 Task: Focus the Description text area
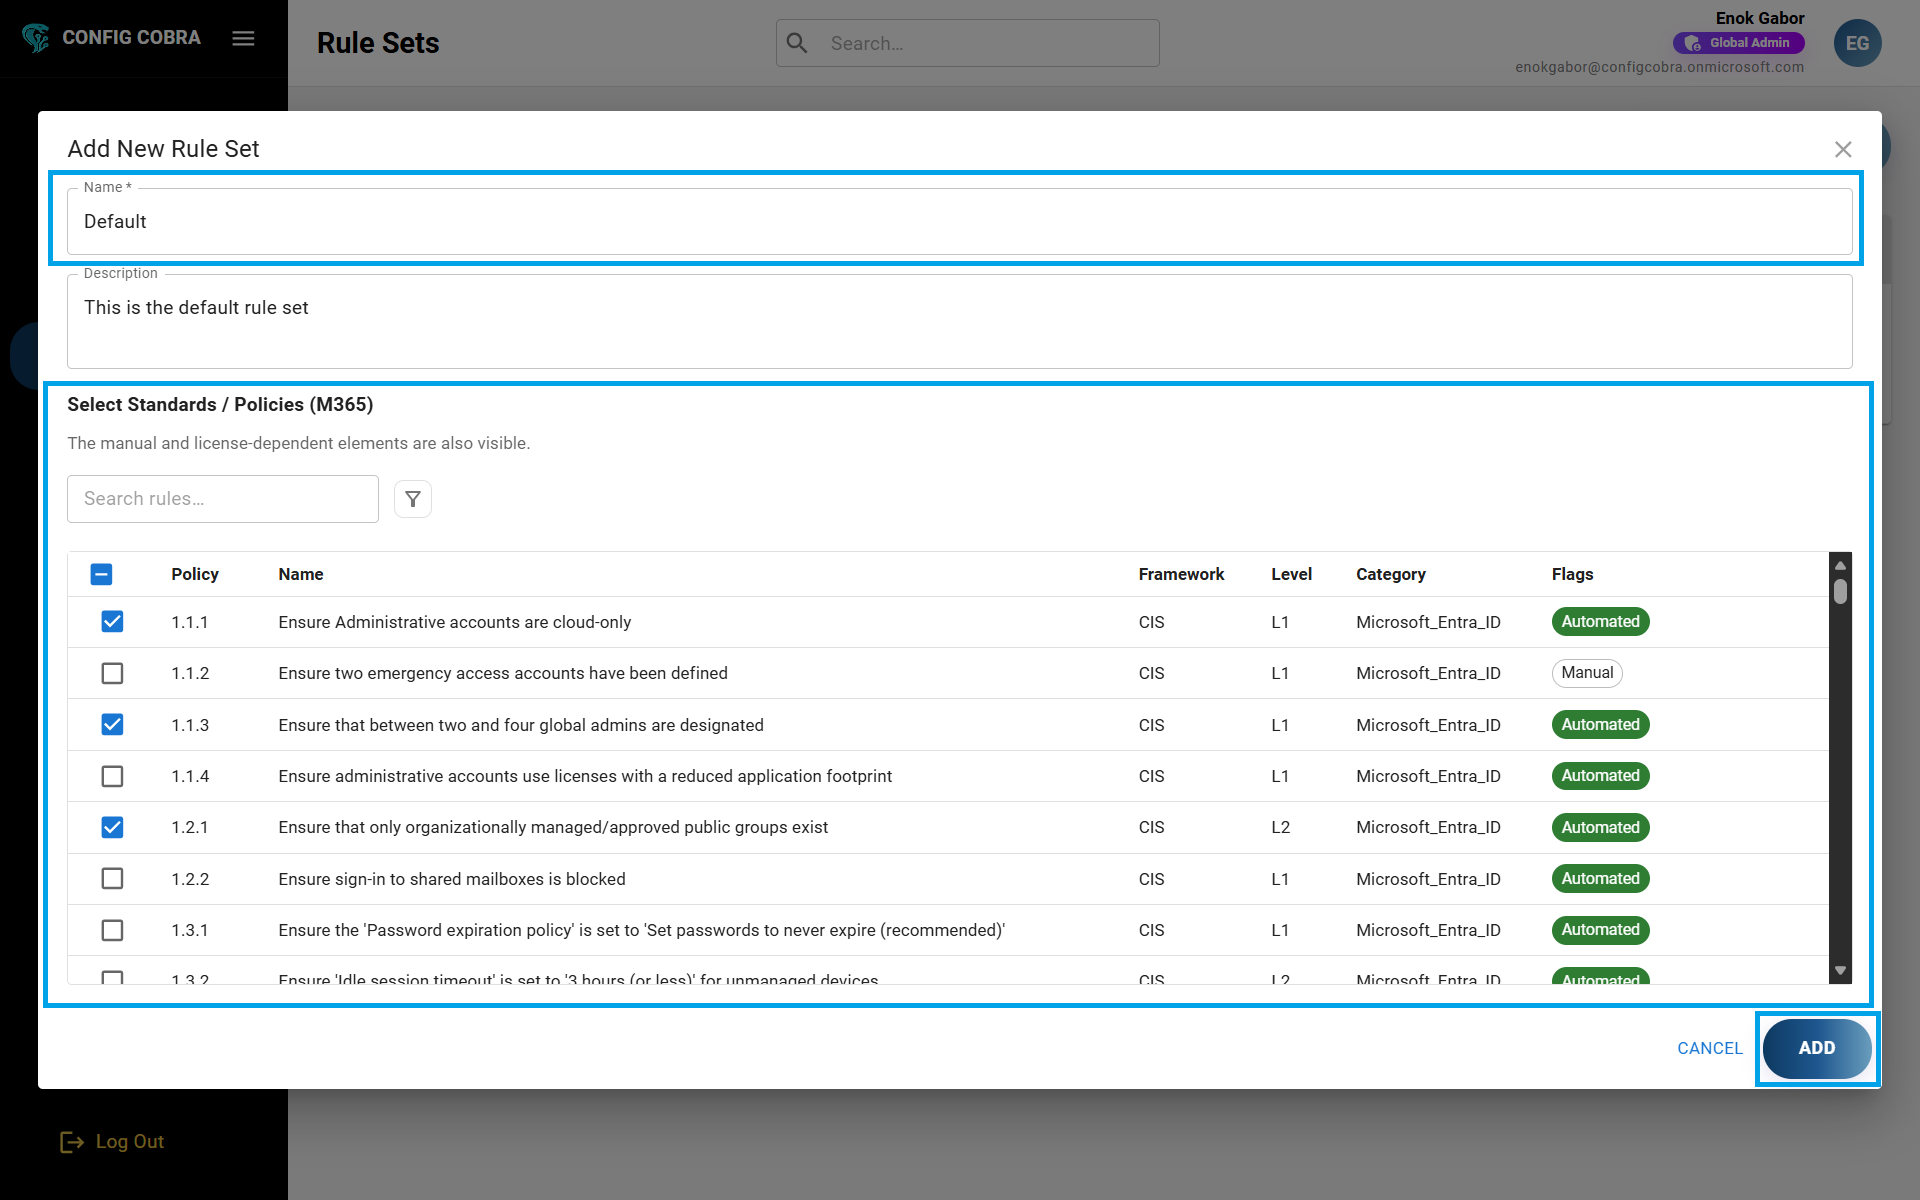[959, 322]
